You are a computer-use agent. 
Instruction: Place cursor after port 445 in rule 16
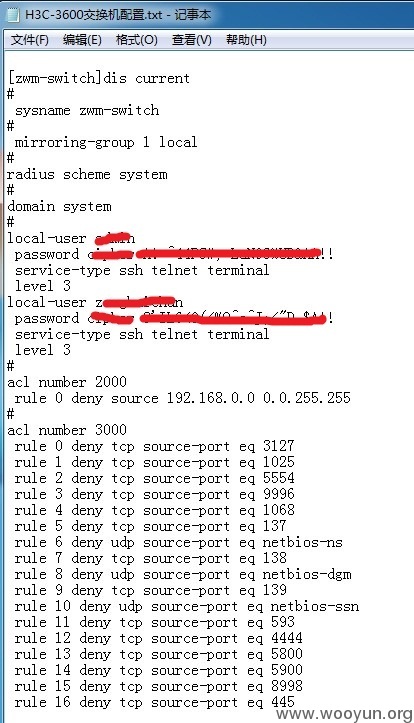(296, 702)
